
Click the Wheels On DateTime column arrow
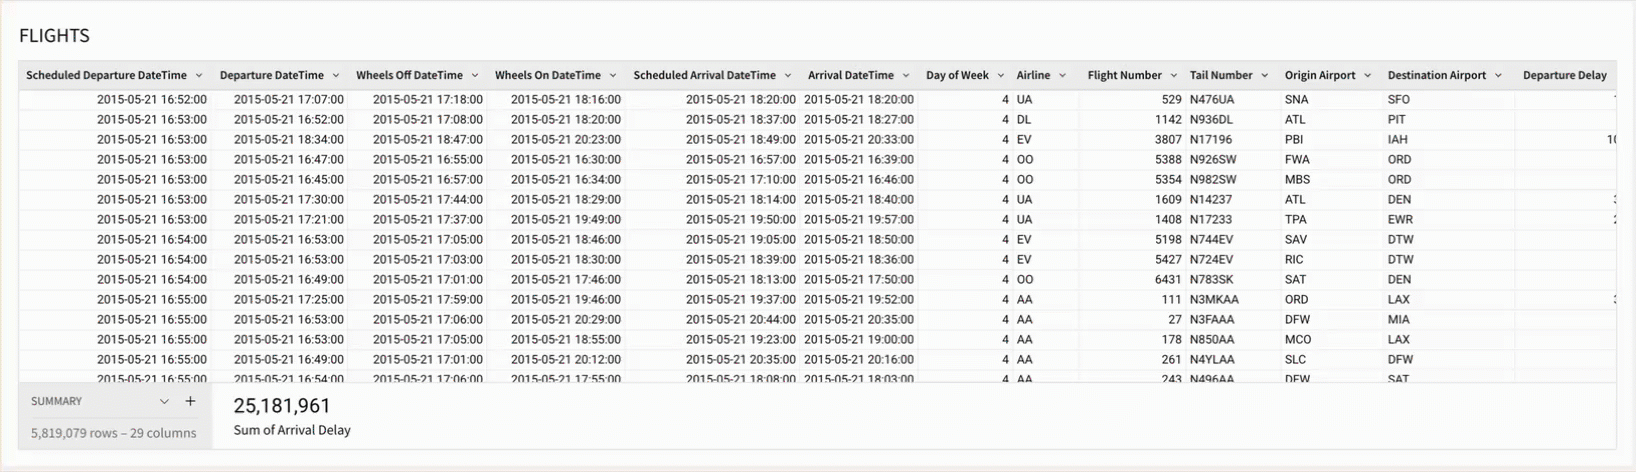613,76
